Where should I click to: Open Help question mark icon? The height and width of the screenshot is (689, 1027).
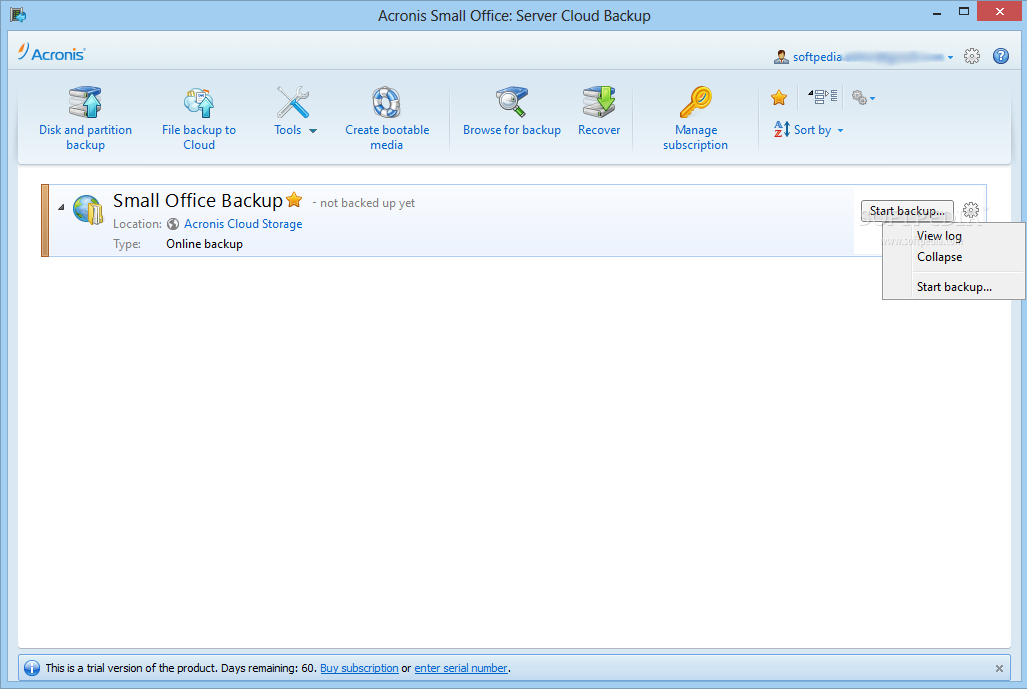pyautogui.click(x=1001, y=56)
